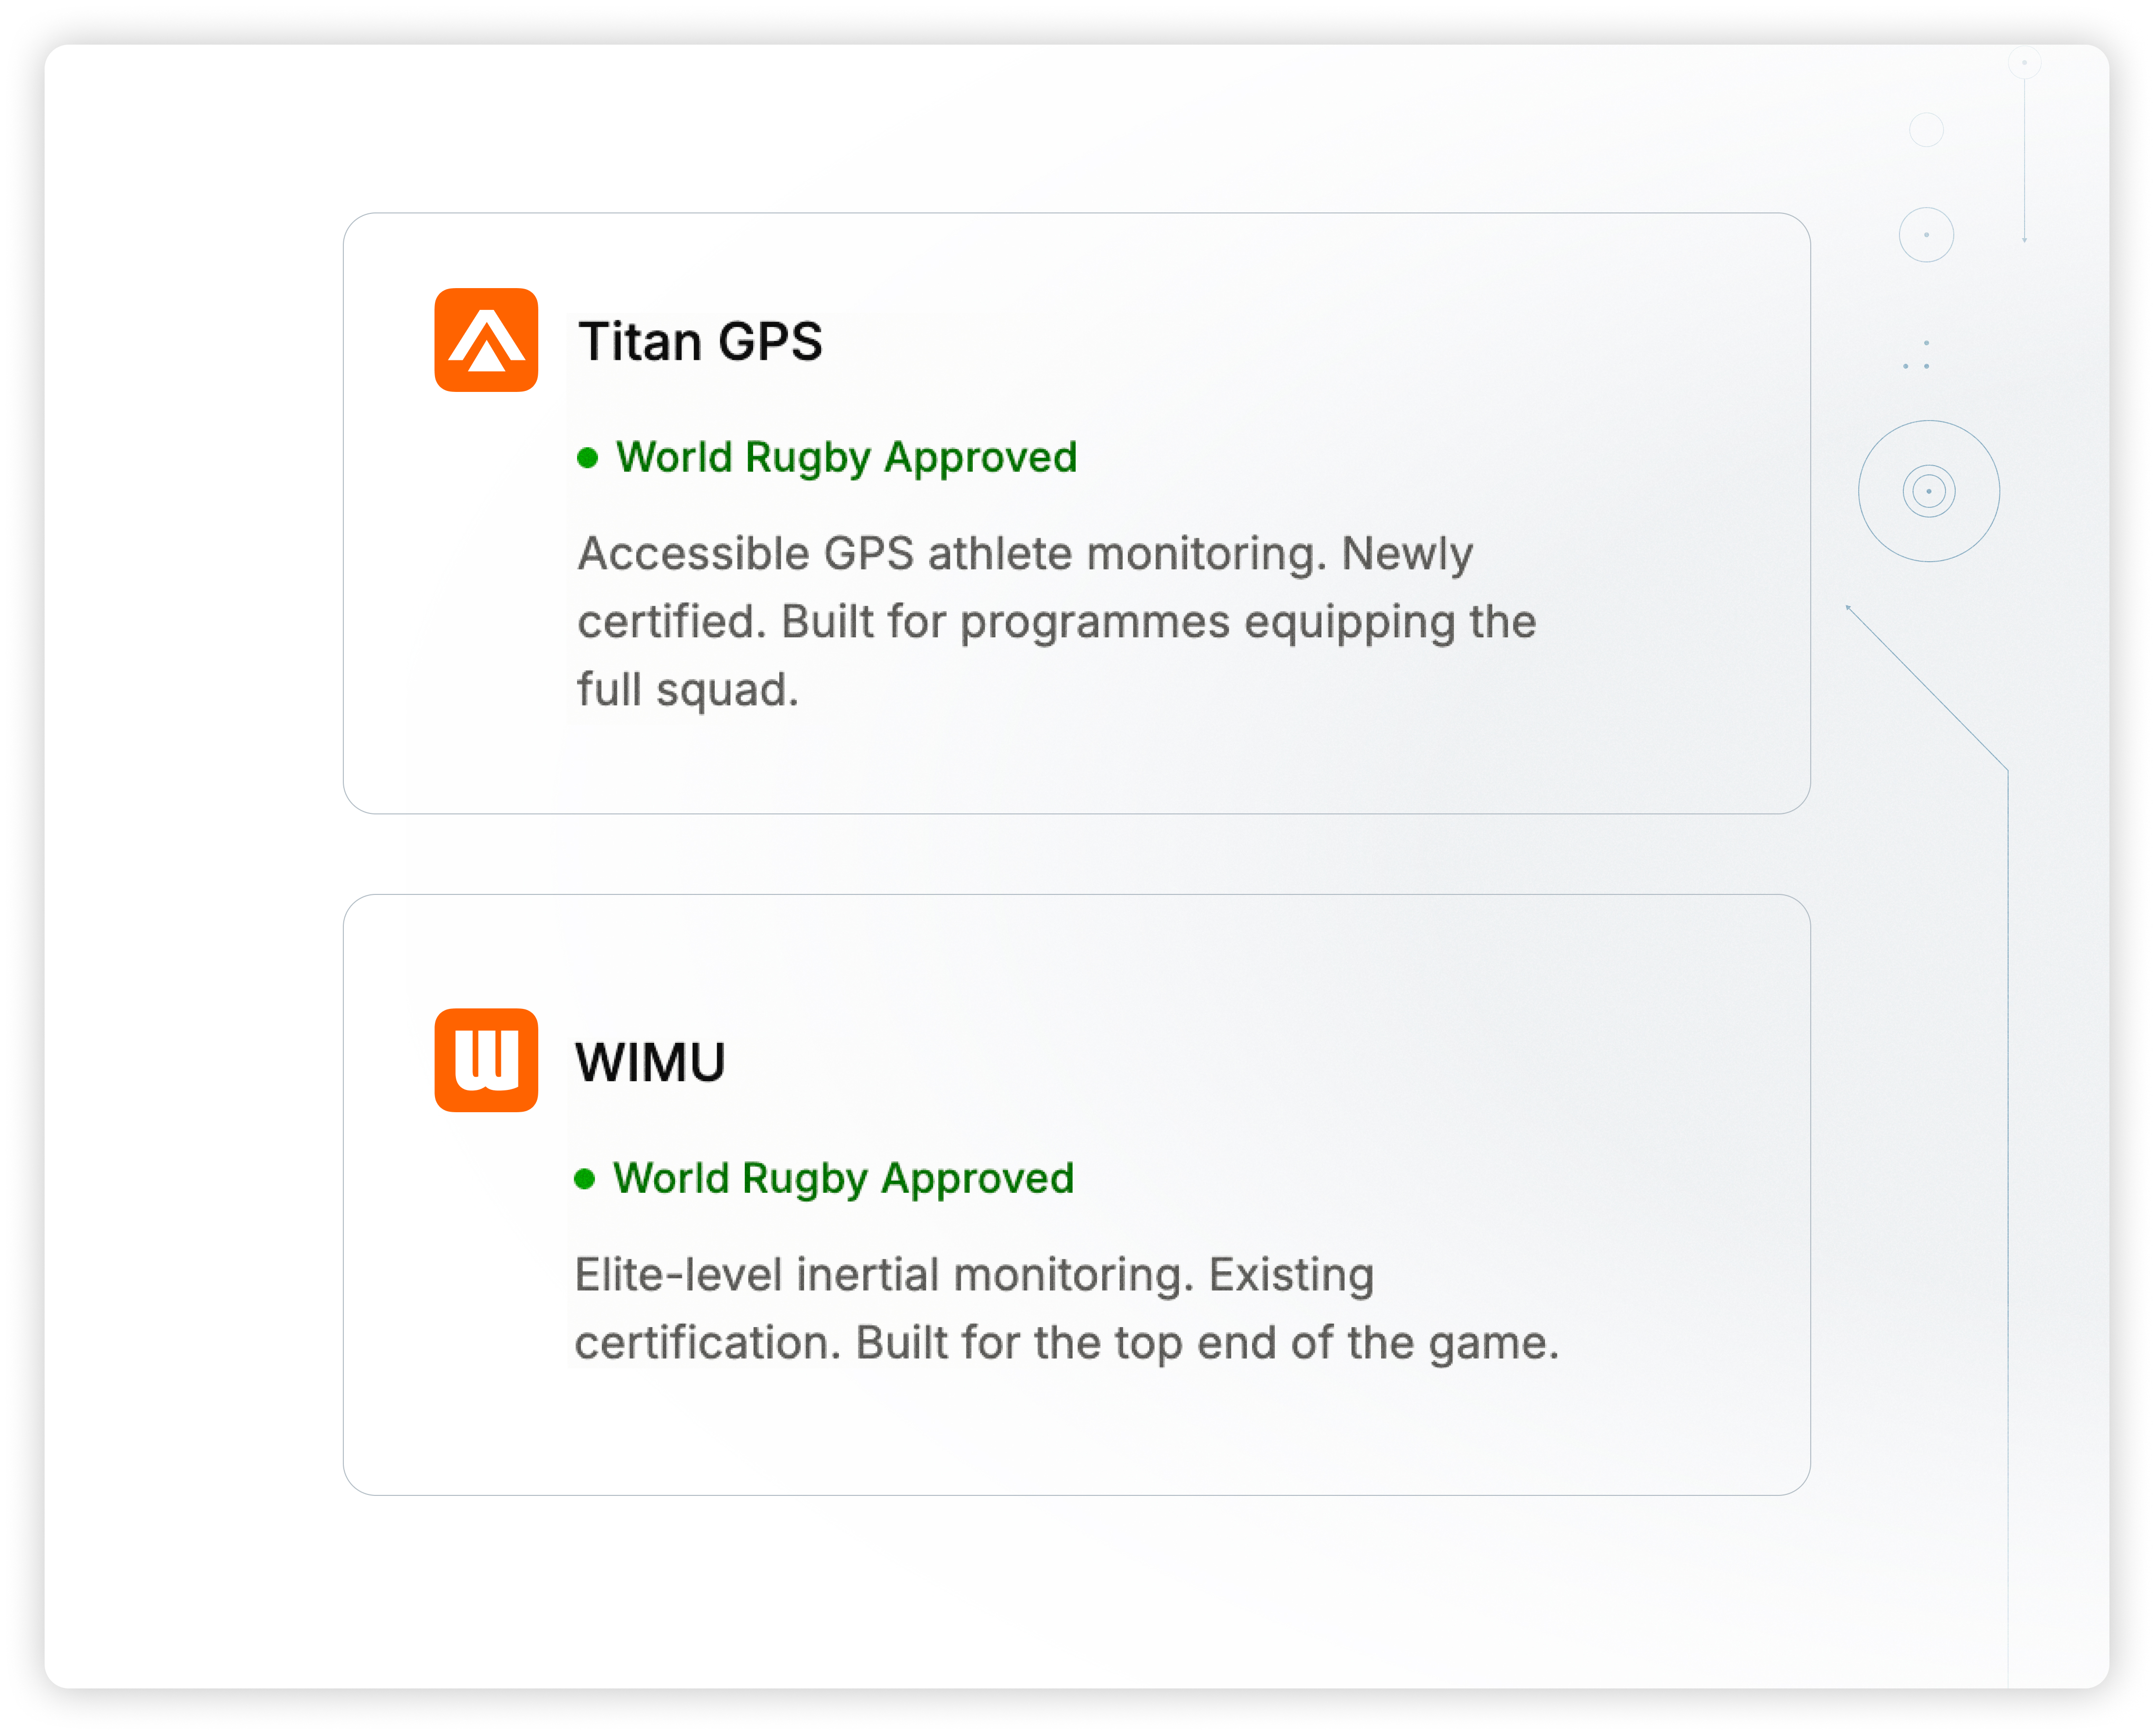Image resolution: width=2156 pixels, height=1735 pixels.
Task: Select the Titan GPS product card
Action: (1077, 513)
